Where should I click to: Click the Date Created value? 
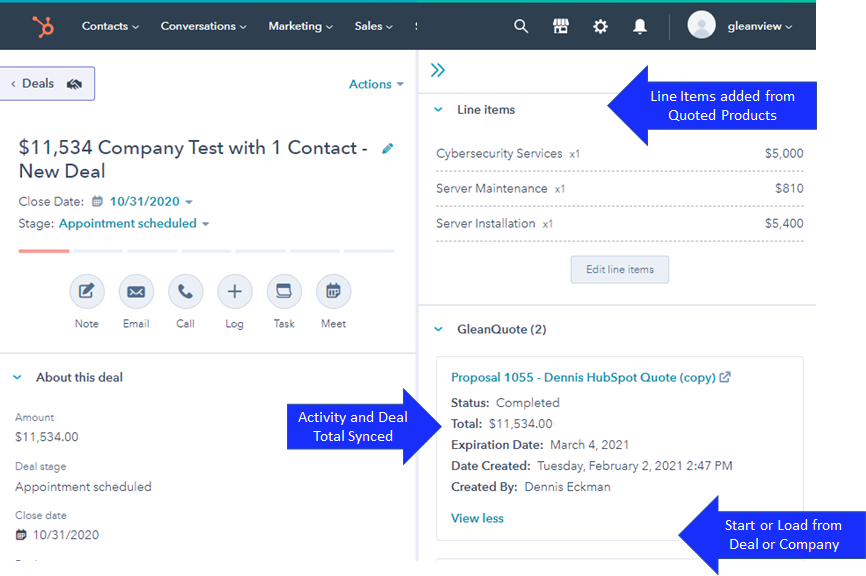point(635,466)
